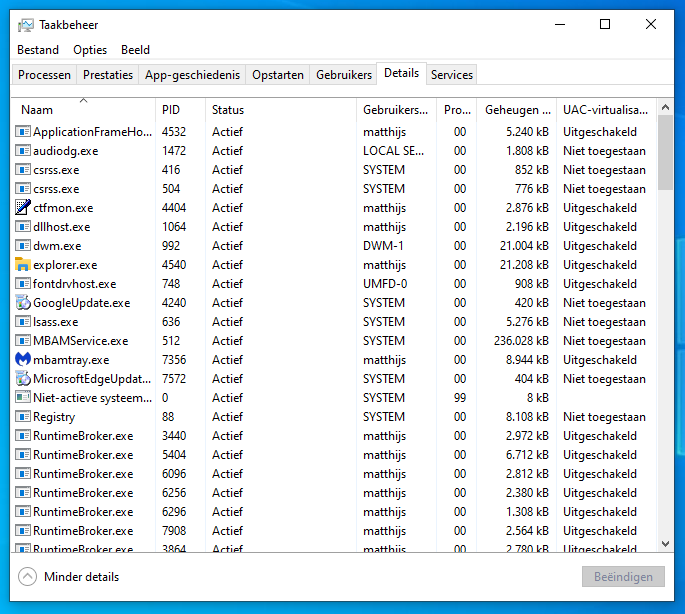The height and width of the screenshot is (614, 685).
Task: Click the Taakbeheer title bar icon
Action: pyautogui.click(x=26, y=25)
